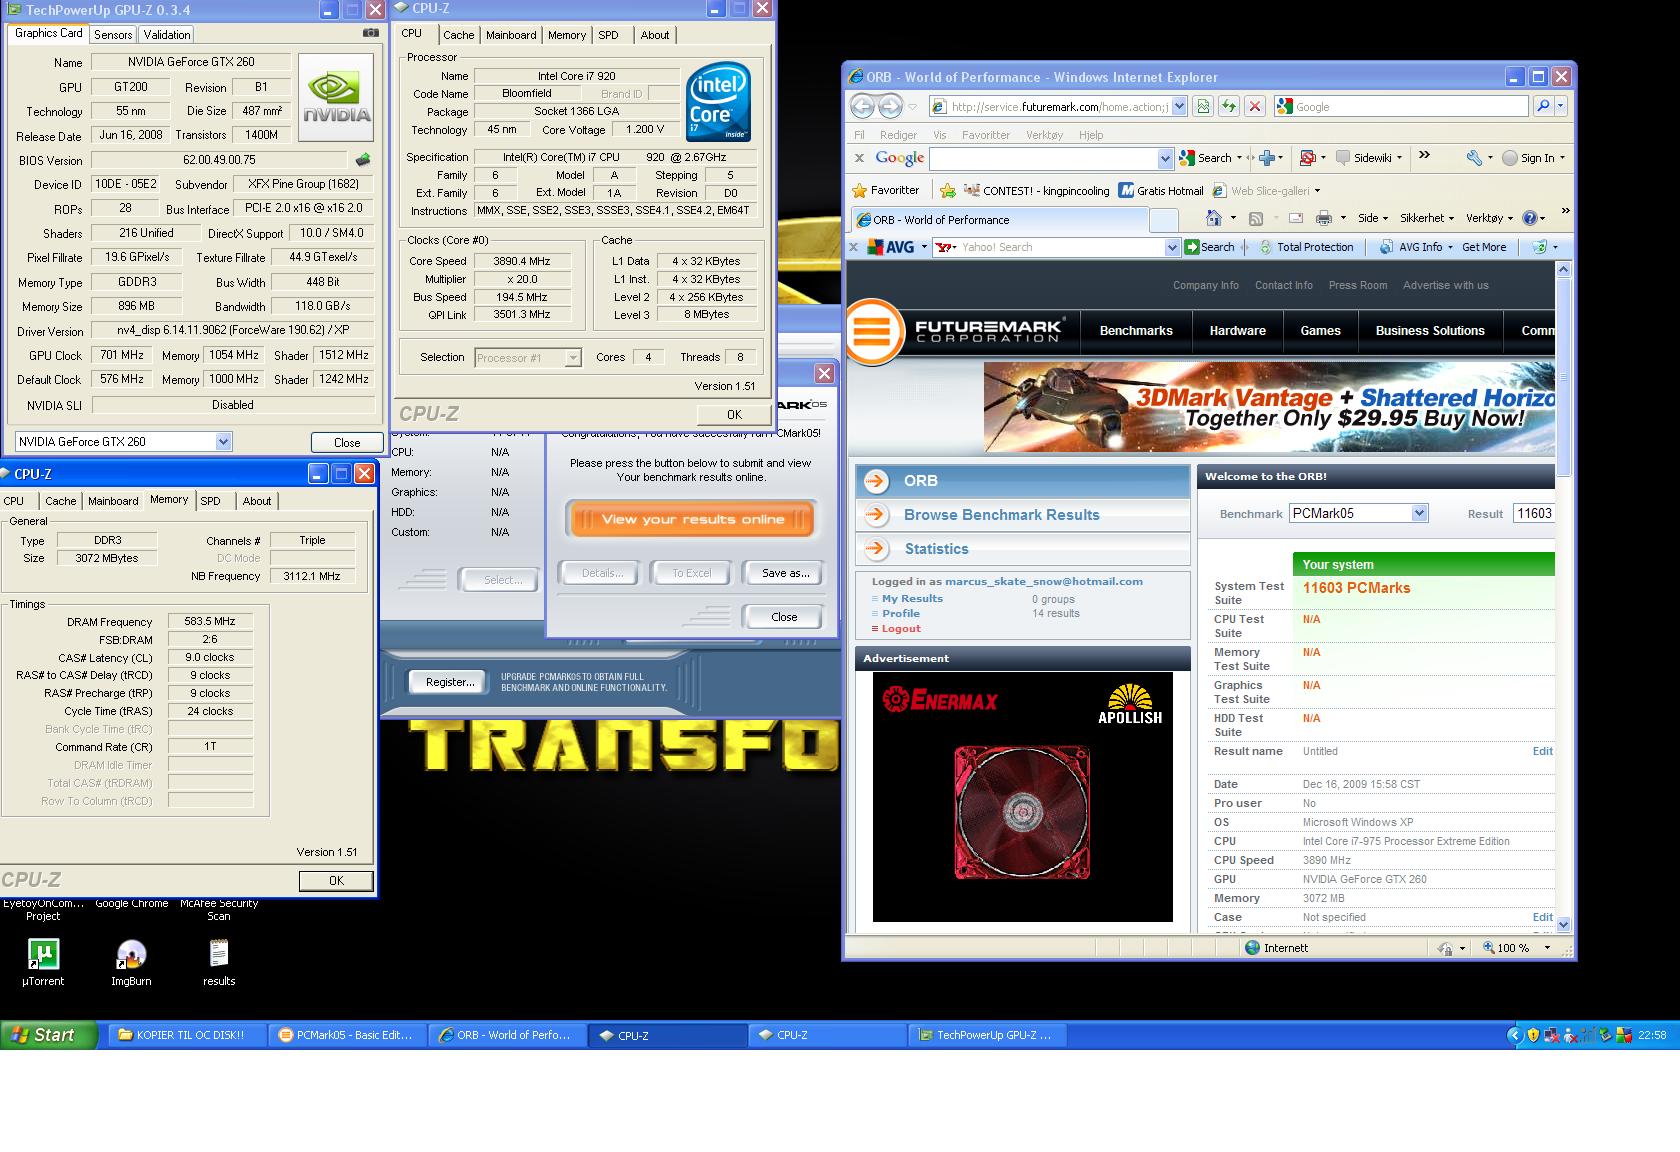Click the Google Toolbar popup blocker icon
Screen dimensions: 1680x1152
[x=1309, y=158]
